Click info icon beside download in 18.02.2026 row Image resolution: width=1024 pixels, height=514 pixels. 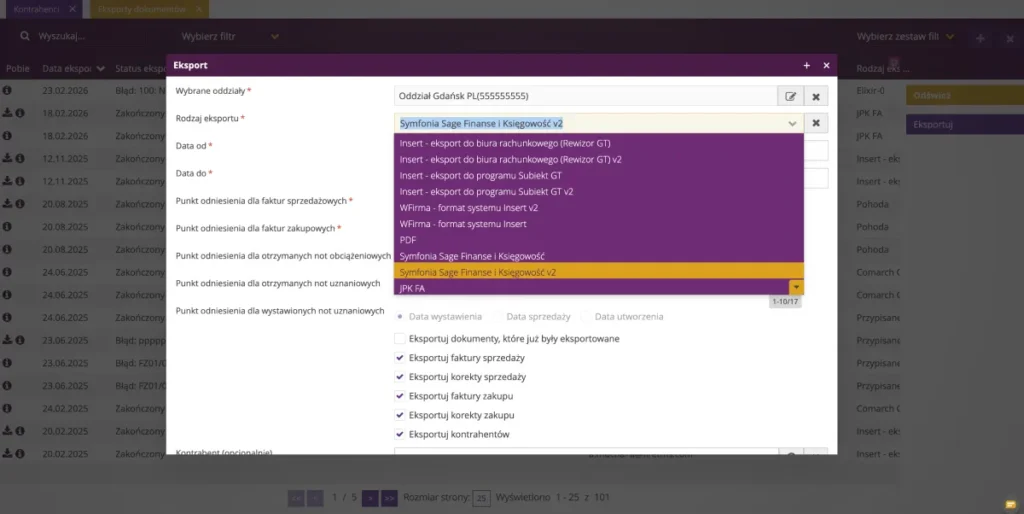coord(20,113)
